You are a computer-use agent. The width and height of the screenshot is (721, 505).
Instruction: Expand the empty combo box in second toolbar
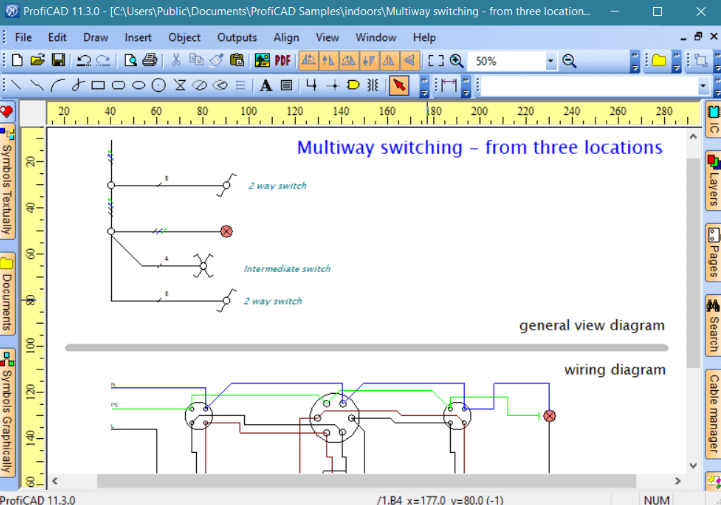(x=702, y=86)
